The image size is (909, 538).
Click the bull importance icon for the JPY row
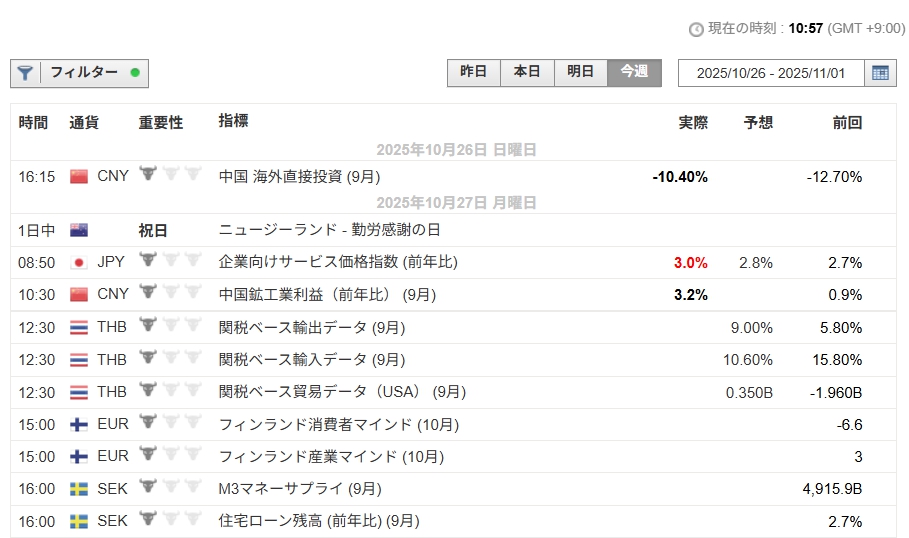click(x=149, y=262)
